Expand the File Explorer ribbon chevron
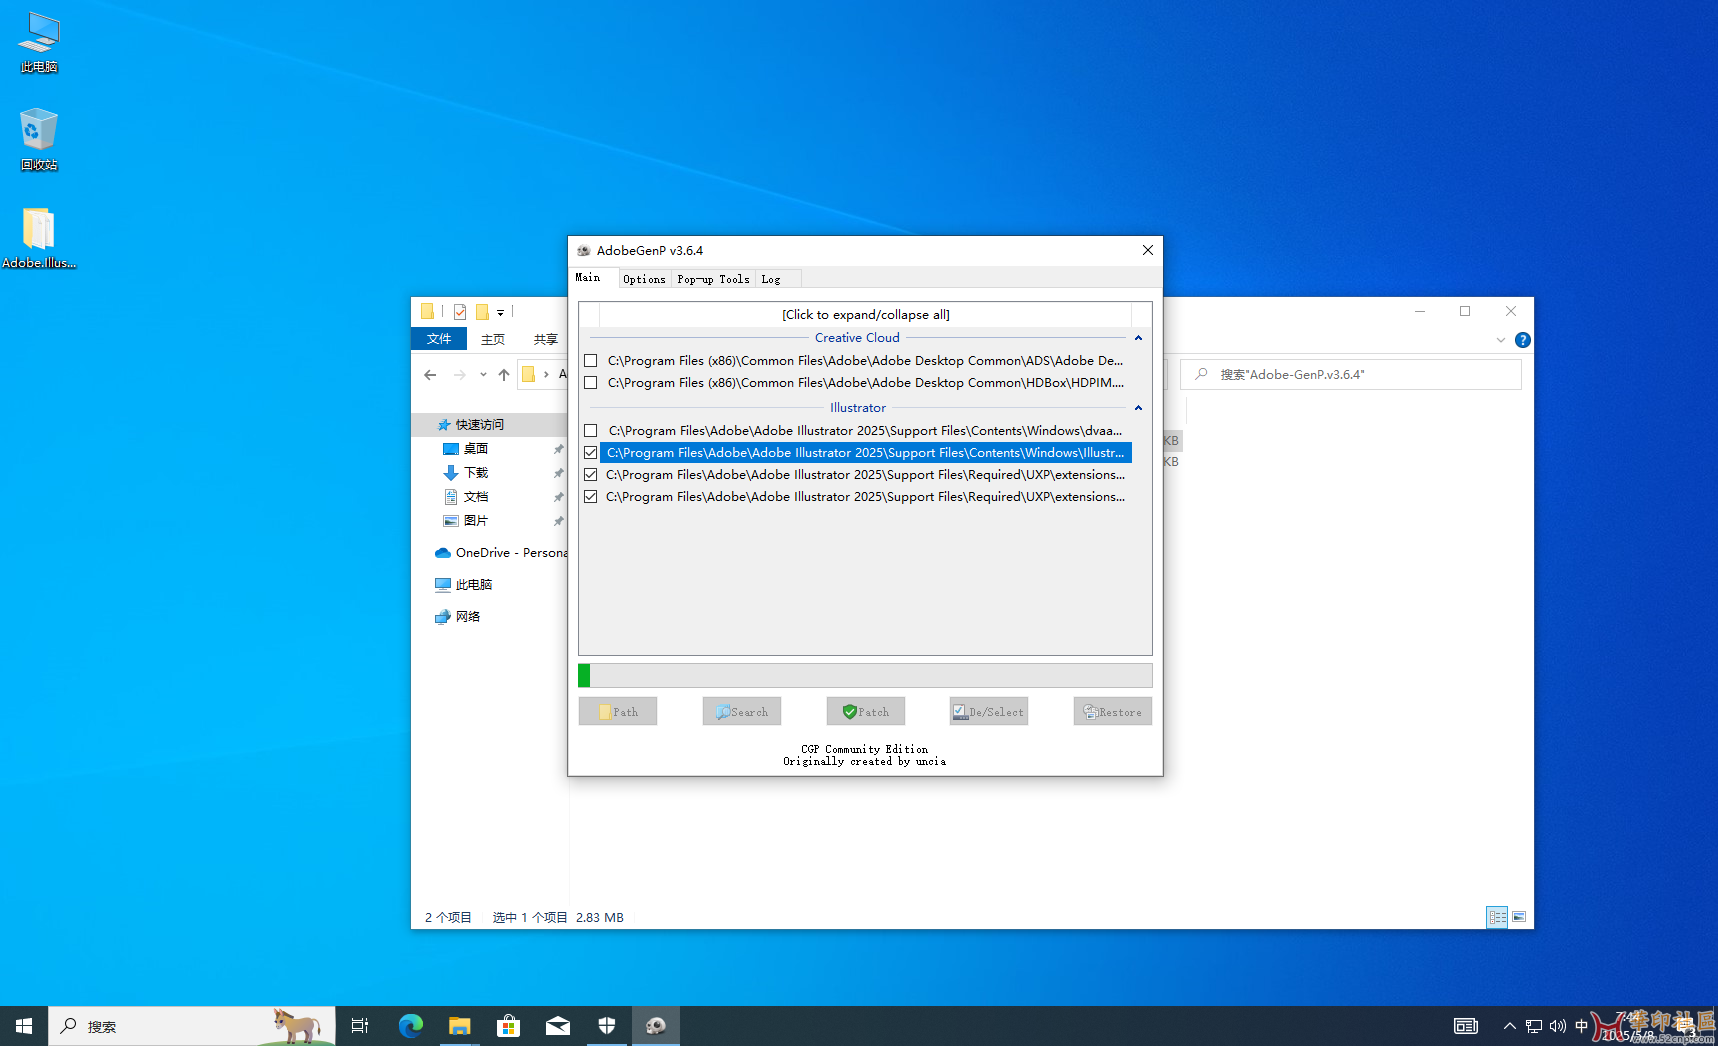The width and height of the screenshot is (1718, 1046). 1500,340
